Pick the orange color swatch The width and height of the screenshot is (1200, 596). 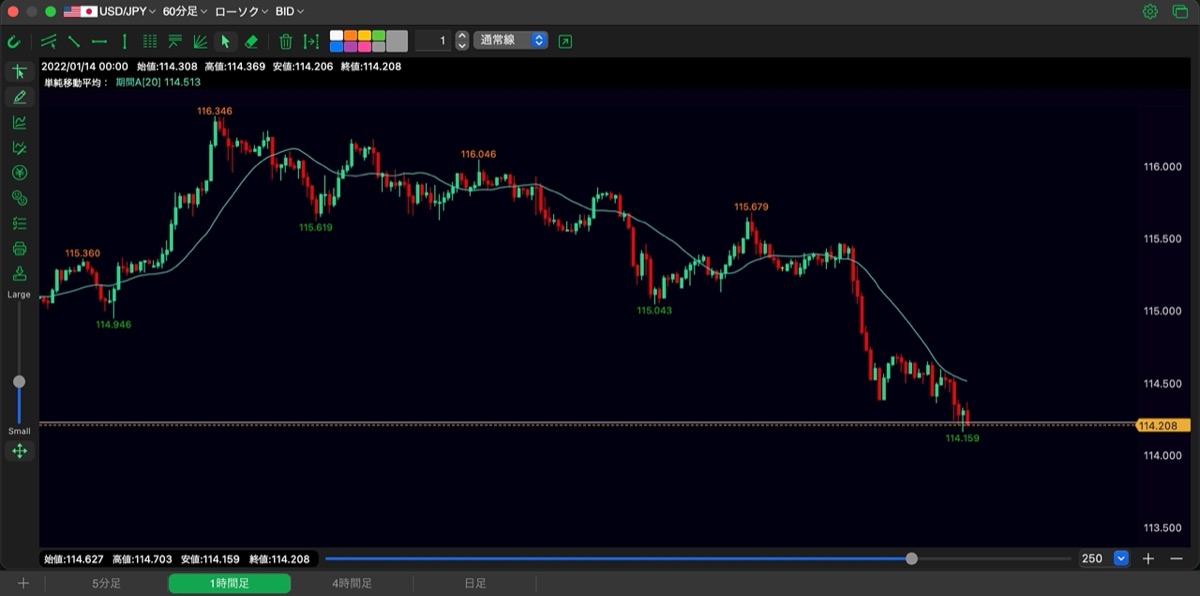(x=350, y=36)
